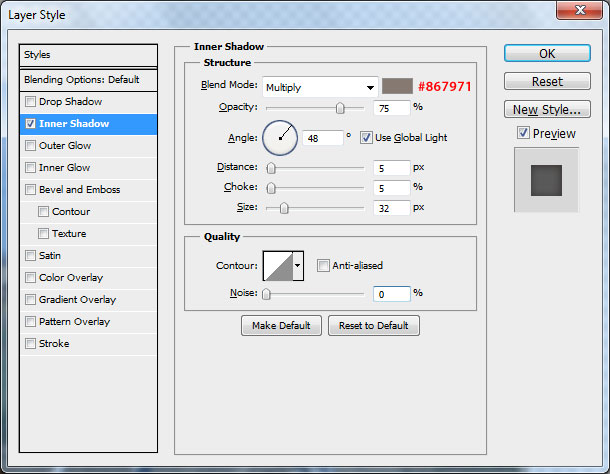Click the Reset to Default button
Viewport: 610px width, 474px height.
coord(373,325)
